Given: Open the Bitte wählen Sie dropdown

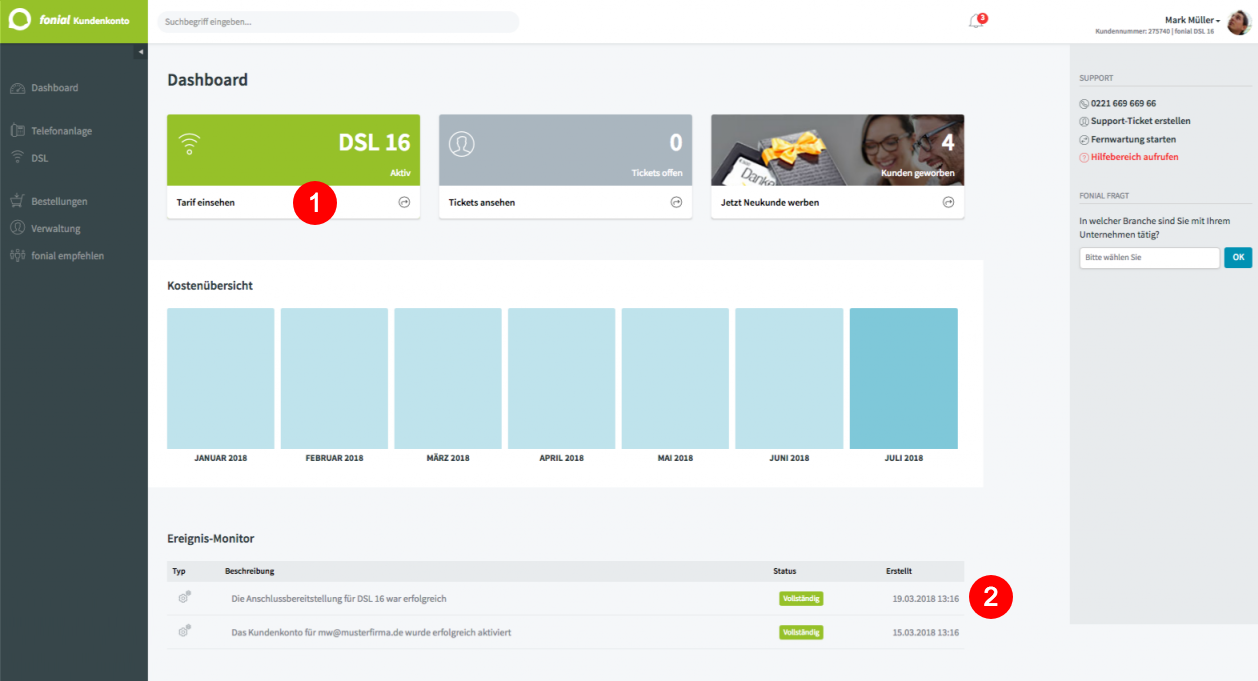Looking at the screenshot, I should 1149,258.
